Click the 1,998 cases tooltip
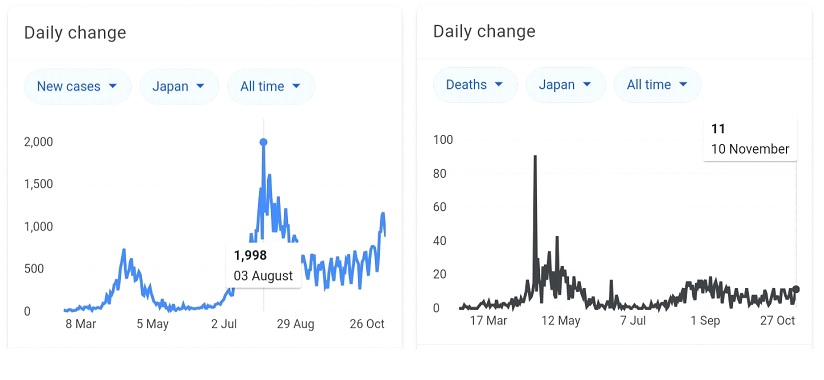Screen dimensions: 824x380 [x=263, y=265]
